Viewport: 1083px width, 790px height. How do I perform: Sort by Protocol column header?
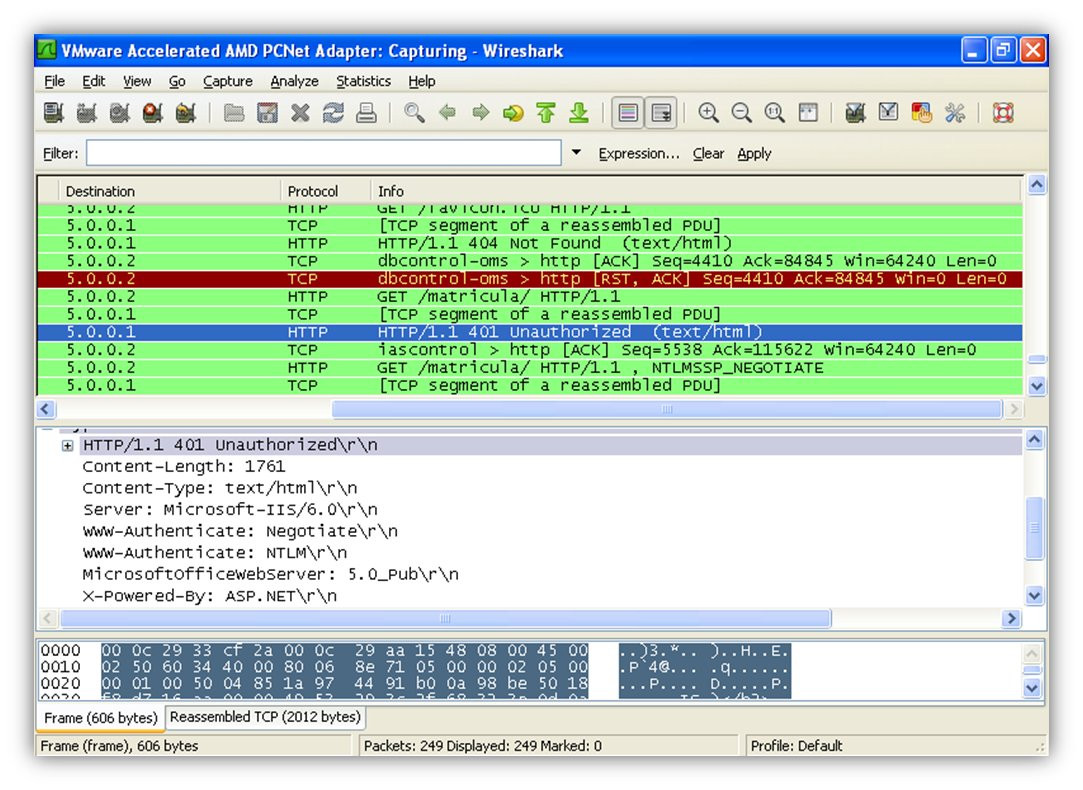[325, 191]
